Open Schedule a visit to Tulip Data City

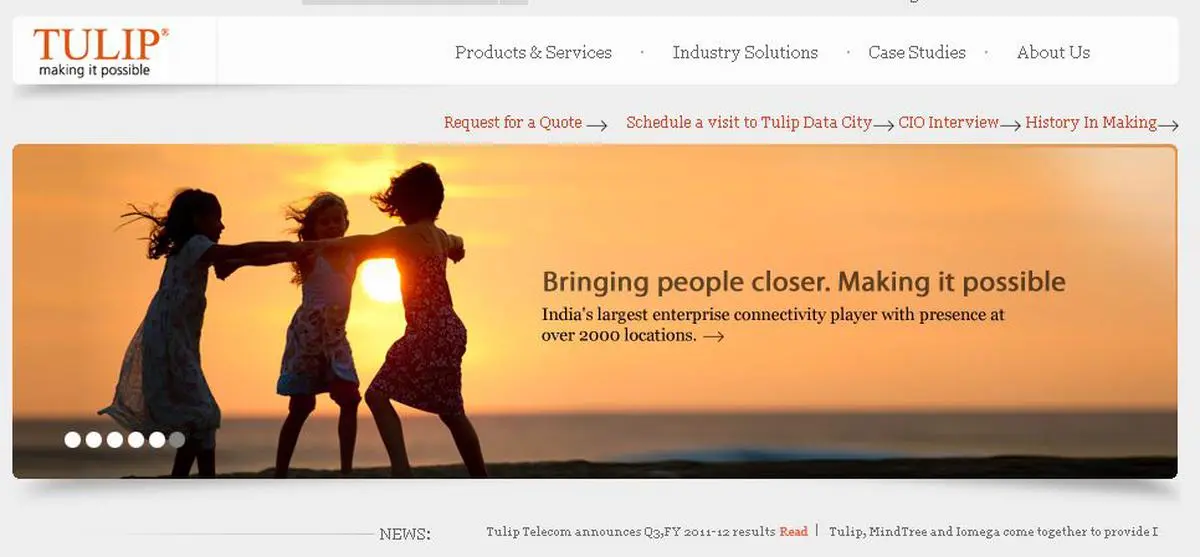click(749, 122)
